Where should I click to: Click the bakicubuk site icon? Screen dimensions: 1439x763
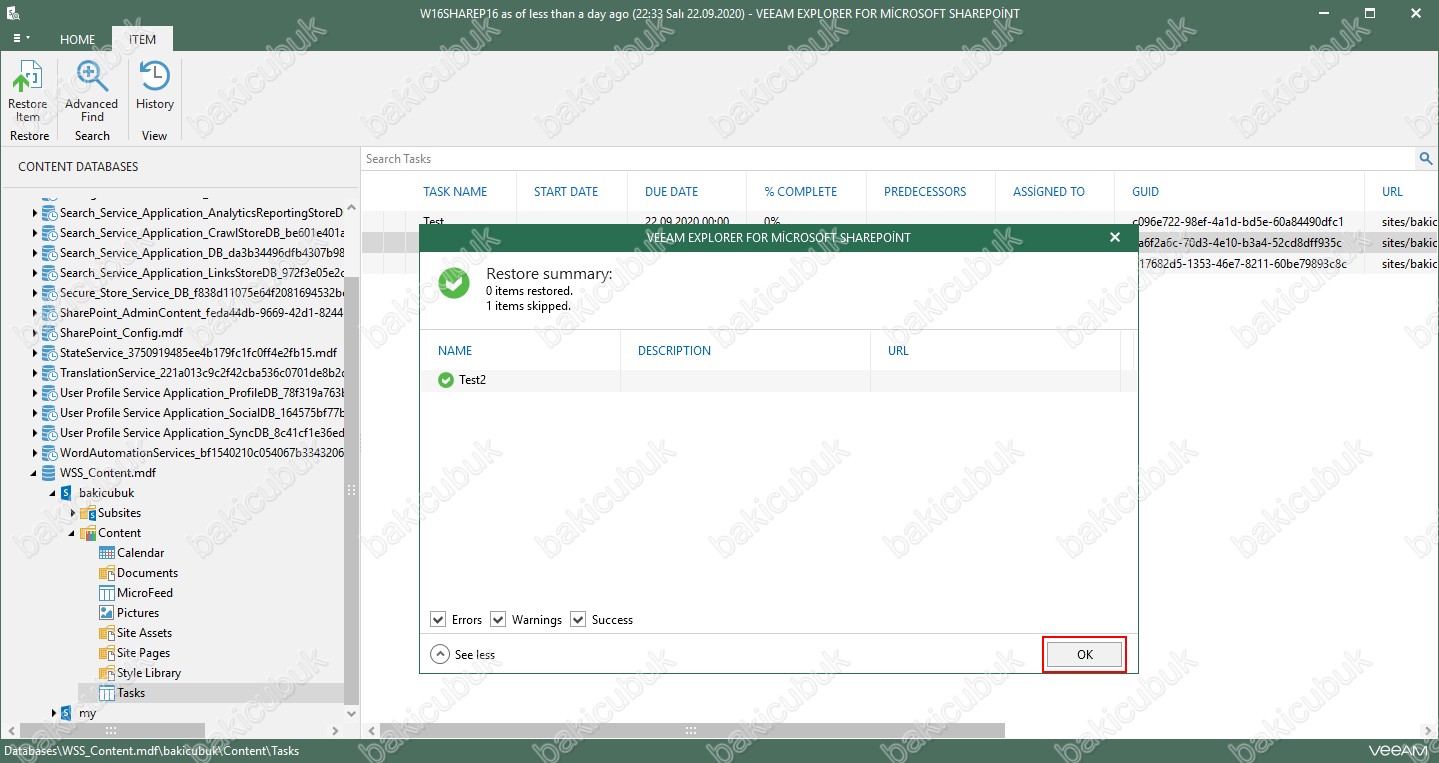67,493
